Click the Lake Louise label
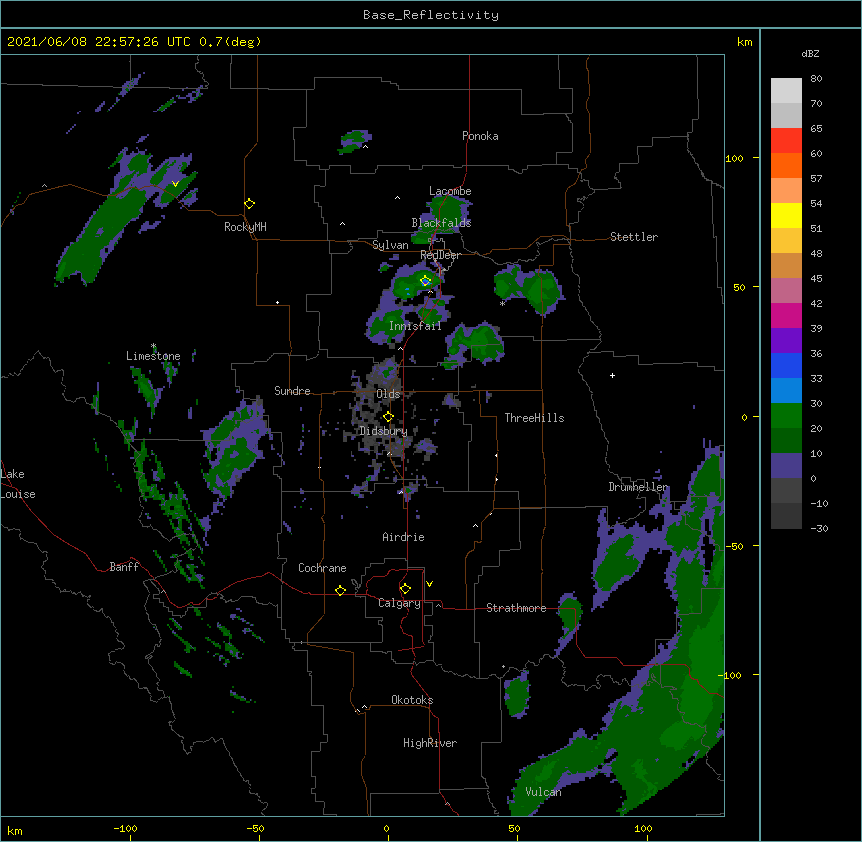 click(x=18, y=484)
